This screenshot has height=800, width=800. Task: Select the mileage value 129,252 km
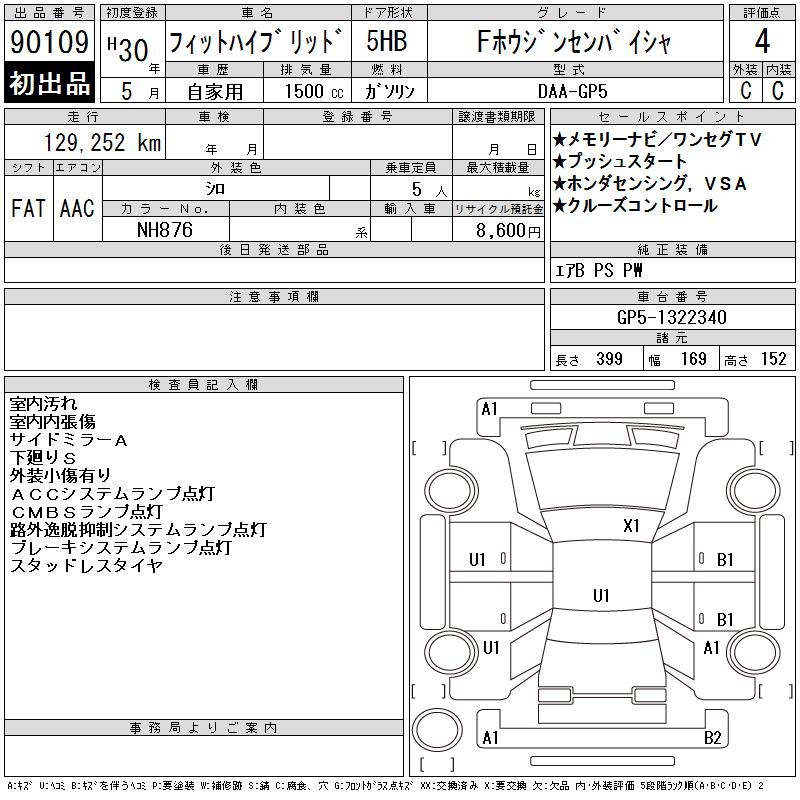[102, 142]
